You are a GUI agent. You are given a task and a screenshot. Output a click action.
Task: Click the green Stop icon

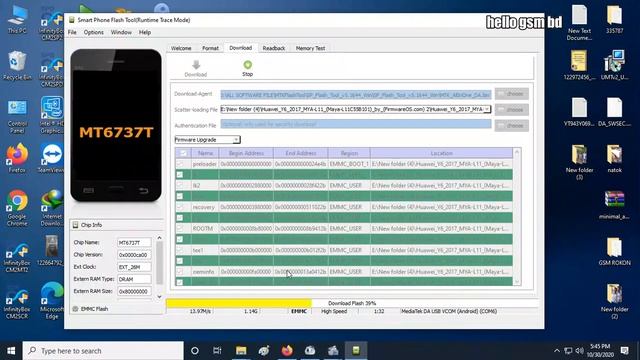[x=247, y=64]
